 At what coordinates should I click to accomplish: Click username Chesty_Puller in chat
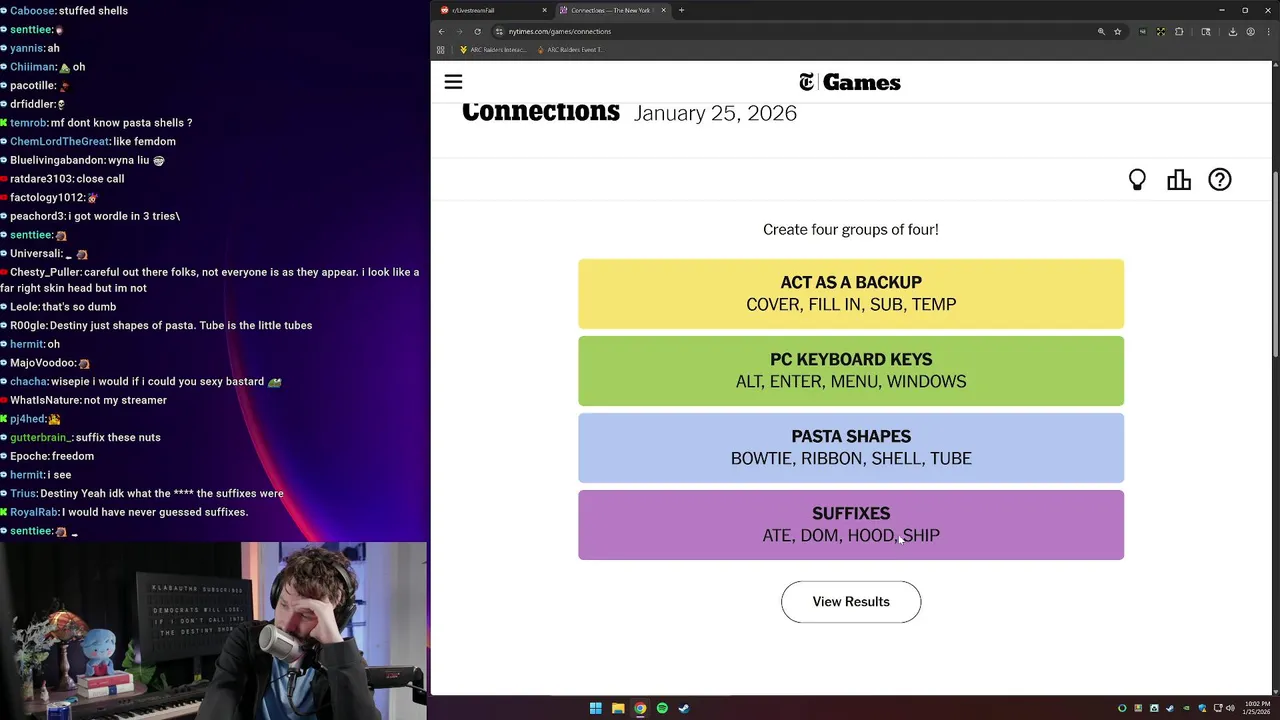pos(45,272)
